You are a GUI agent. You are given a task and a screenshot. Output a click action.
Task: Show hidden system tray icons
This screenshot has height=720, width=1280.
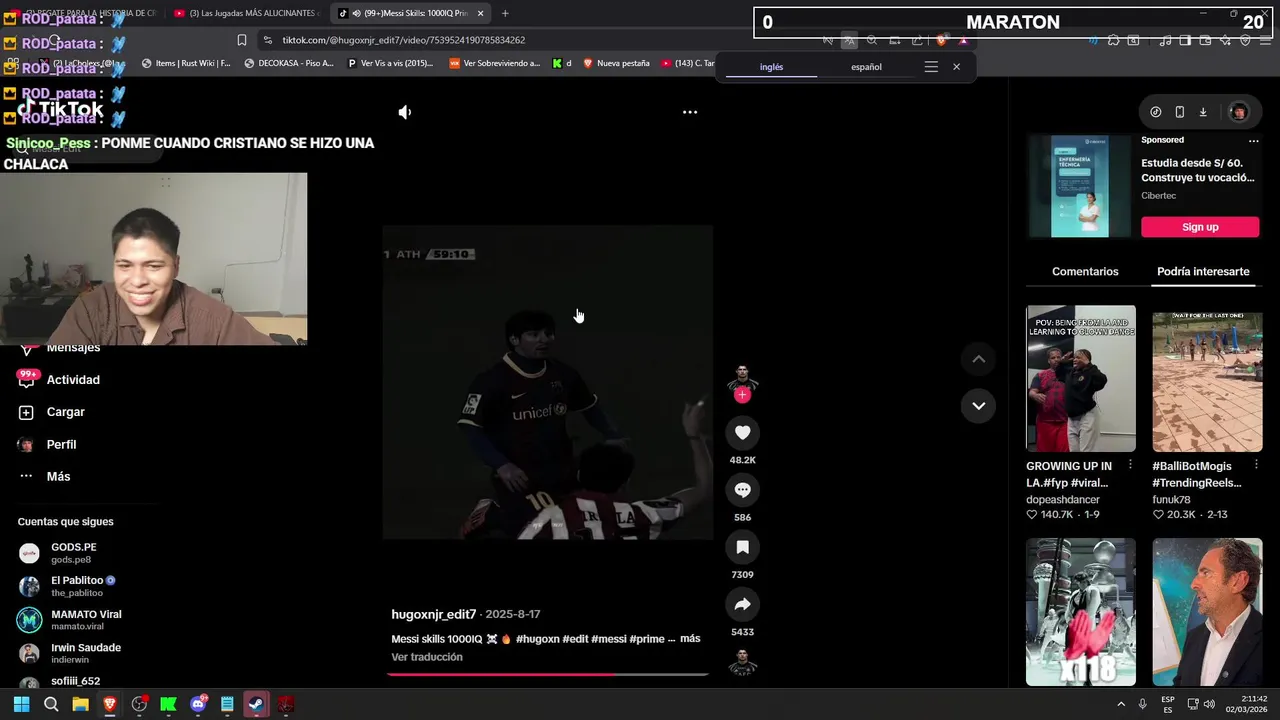click(1121, 705)
